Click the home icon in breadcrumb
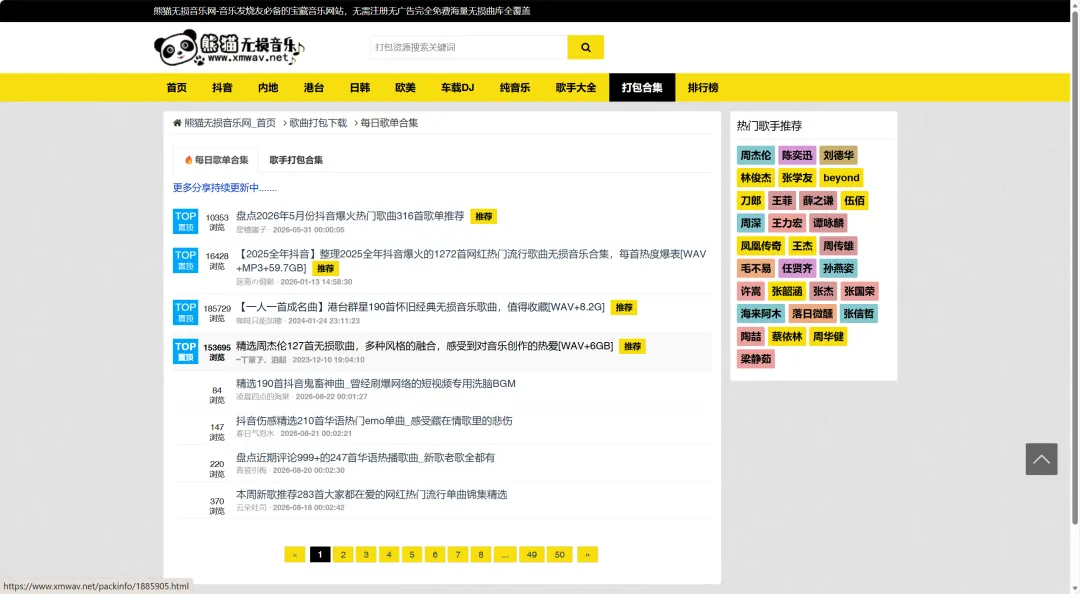Screen dimensions: 1080x594 click(x=177, y=123)
